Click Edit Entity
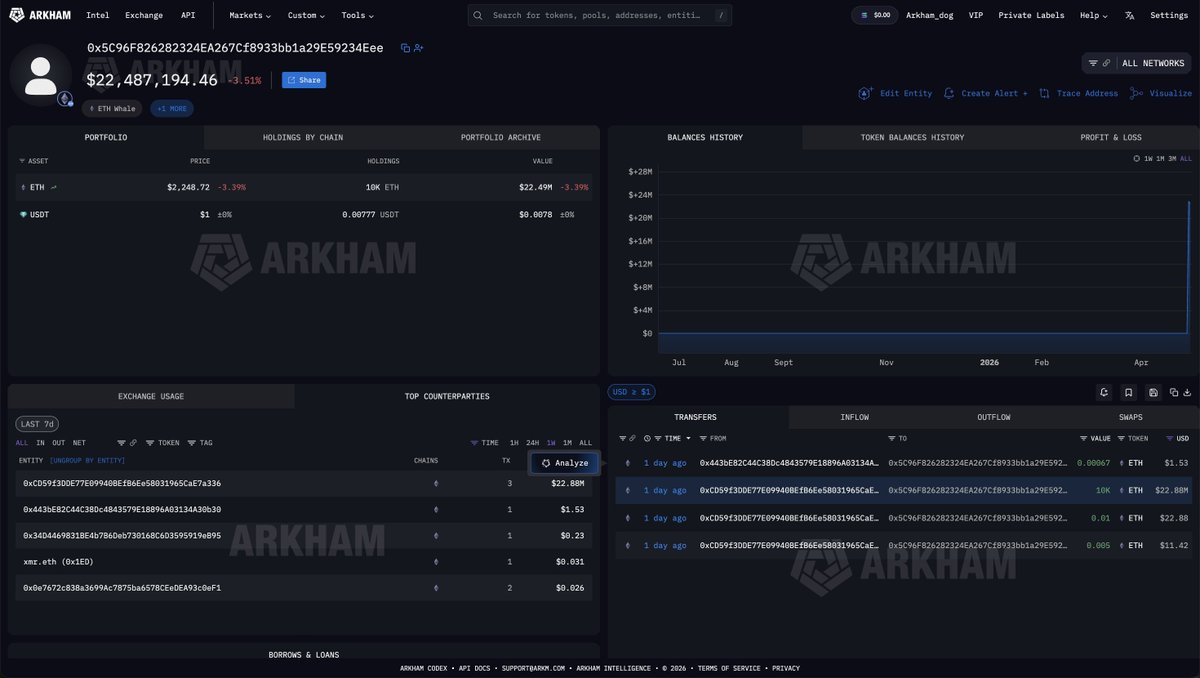 (895, 93)
